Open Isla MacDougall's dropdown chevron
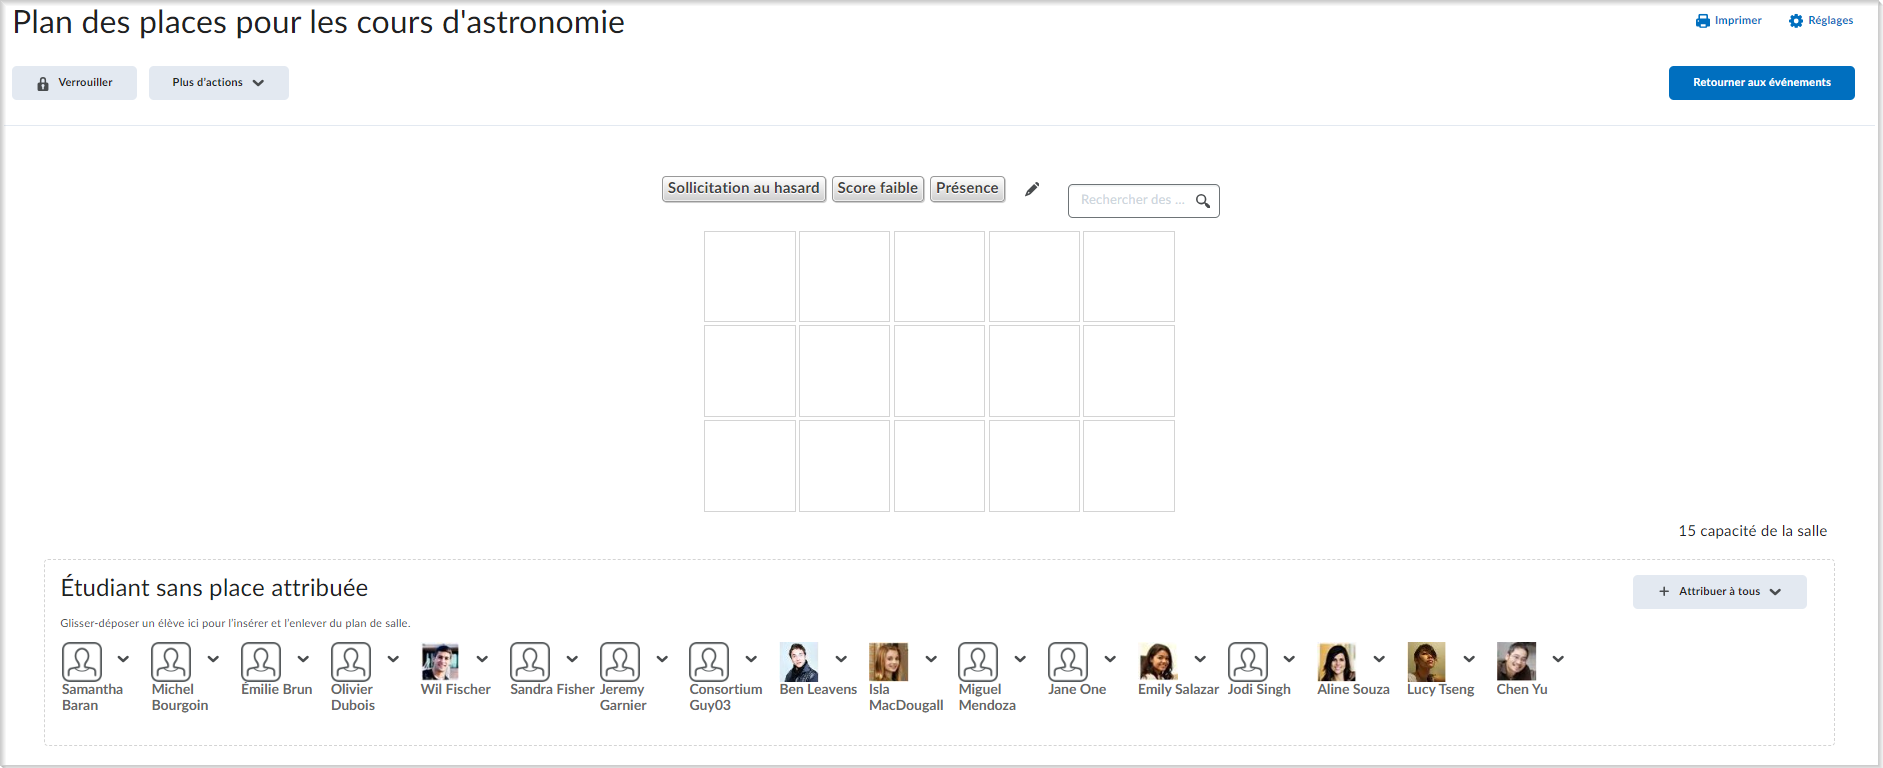 click(931, 659)
